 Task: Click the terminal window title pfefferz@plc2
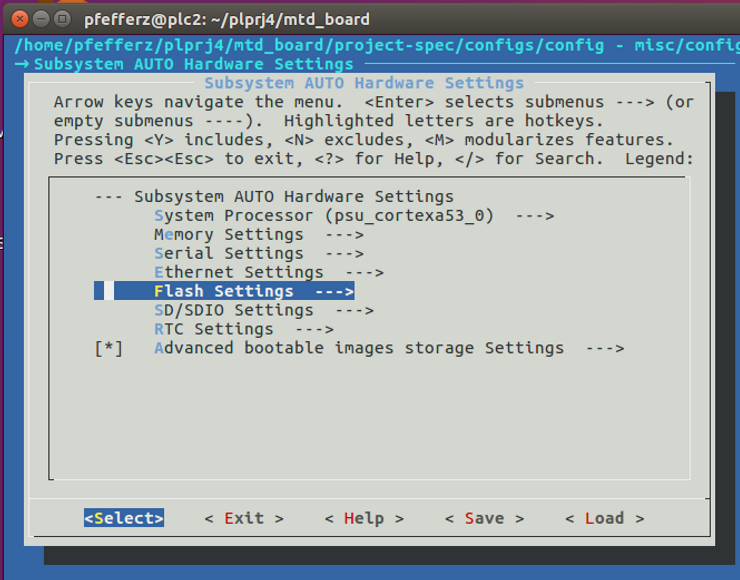227,19
